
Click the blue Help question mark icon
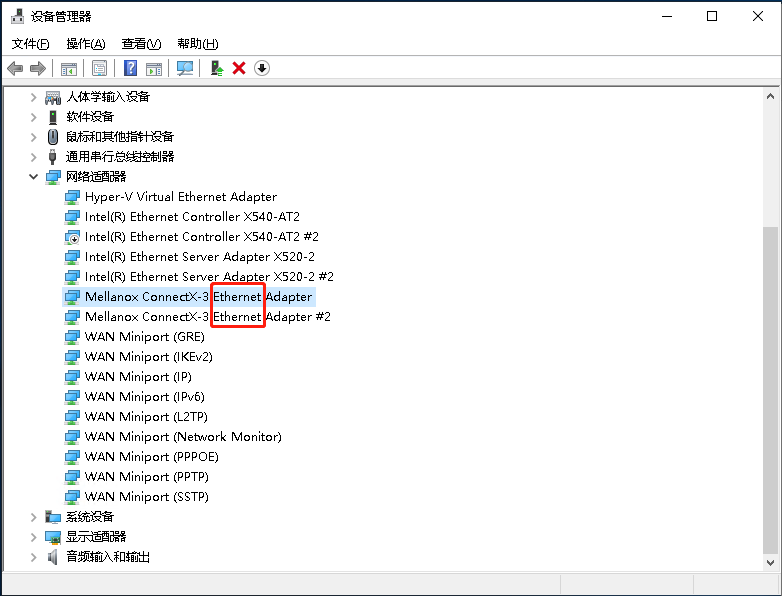pyautogui.click(x=131, y=68)
